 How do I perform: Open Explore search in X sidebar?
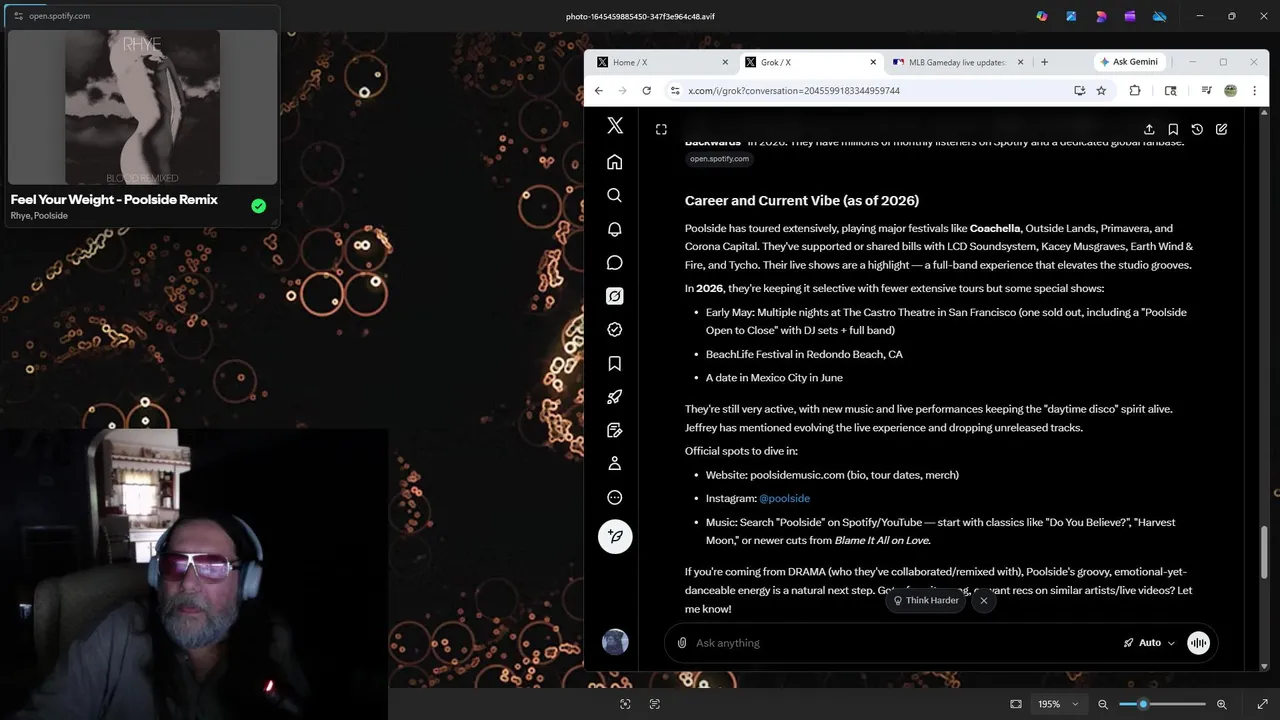615,195
